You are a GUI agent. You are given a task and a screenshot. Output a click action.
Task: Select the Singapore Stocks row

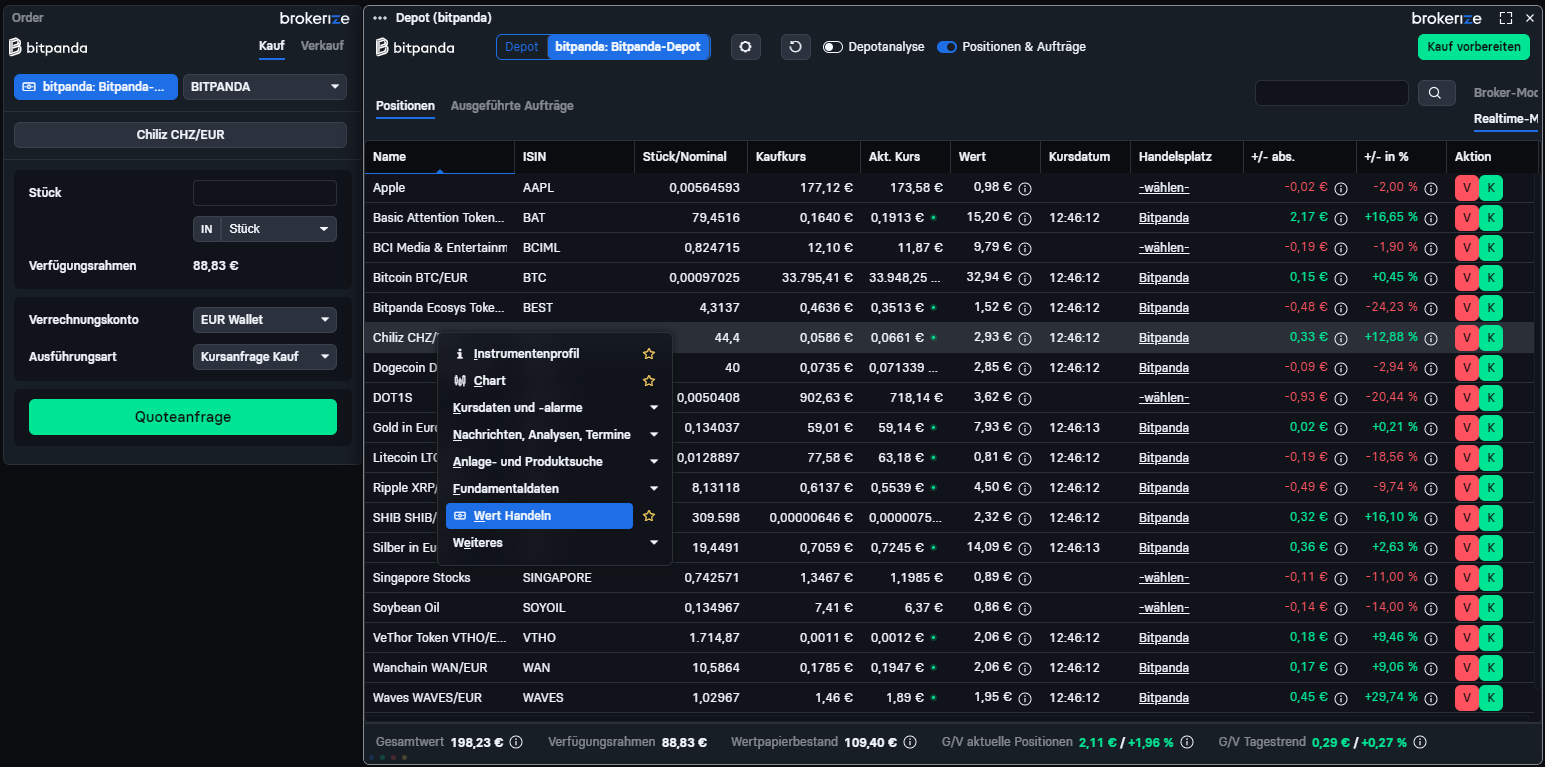(949, 578)
